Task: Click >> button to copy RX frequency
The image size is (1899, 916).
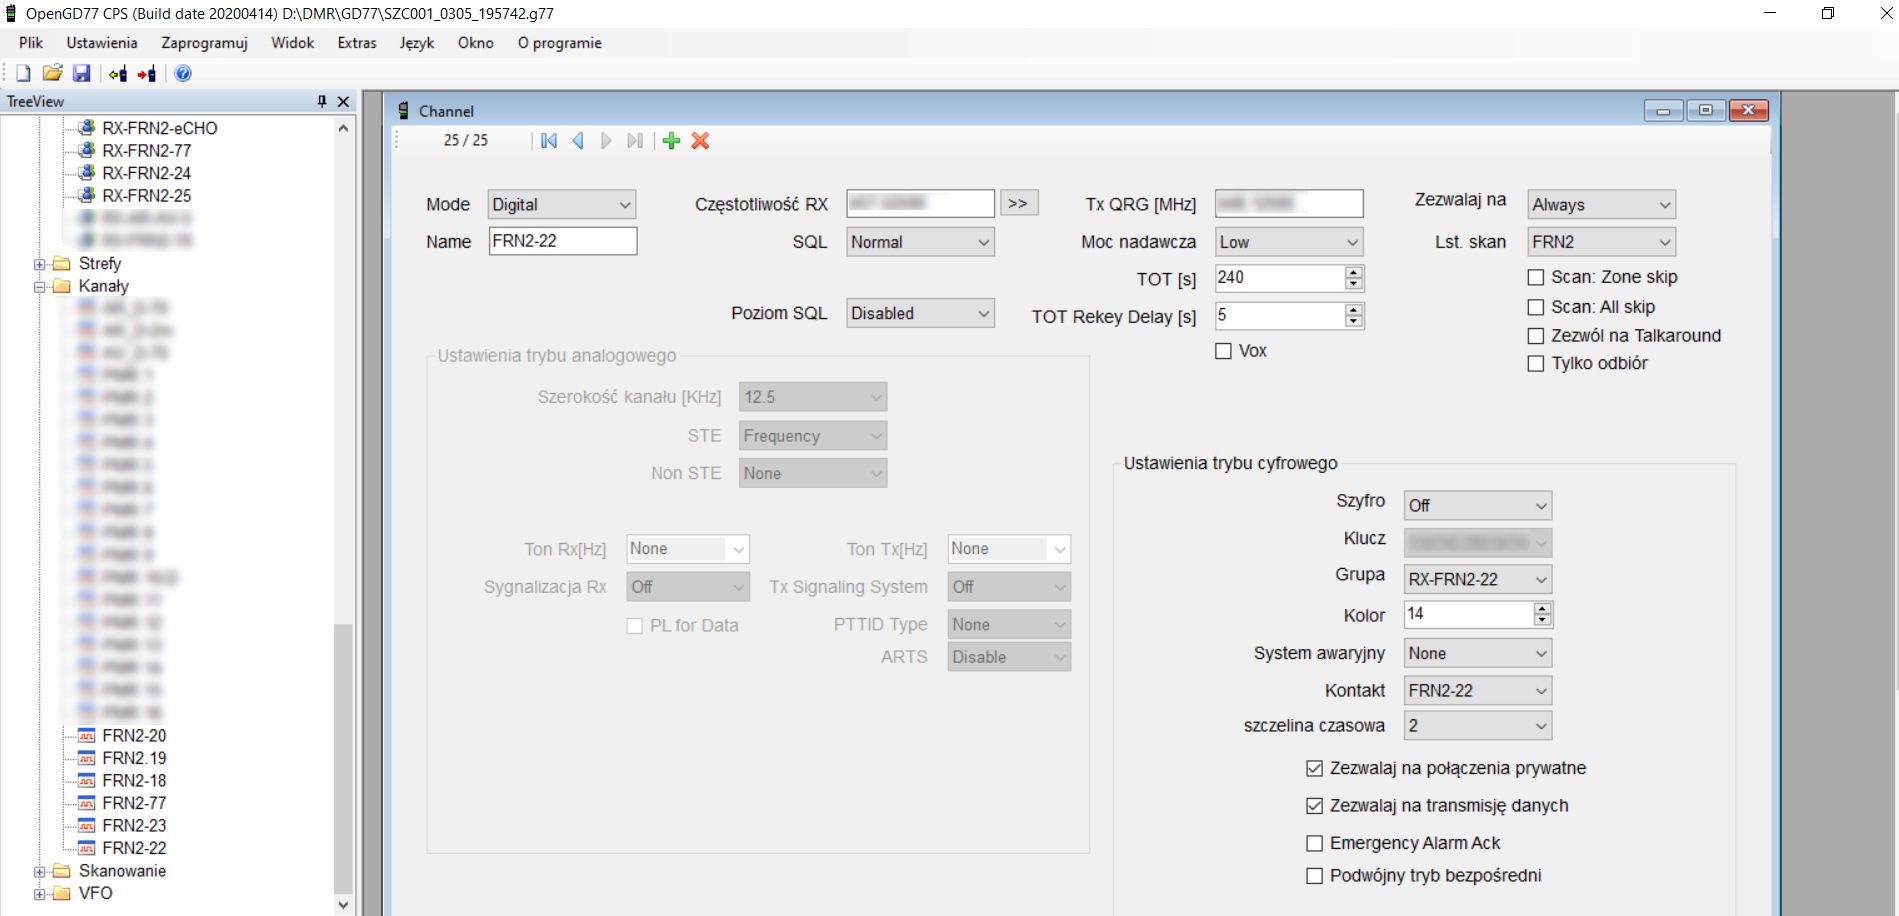Action: click(1019, 203)
